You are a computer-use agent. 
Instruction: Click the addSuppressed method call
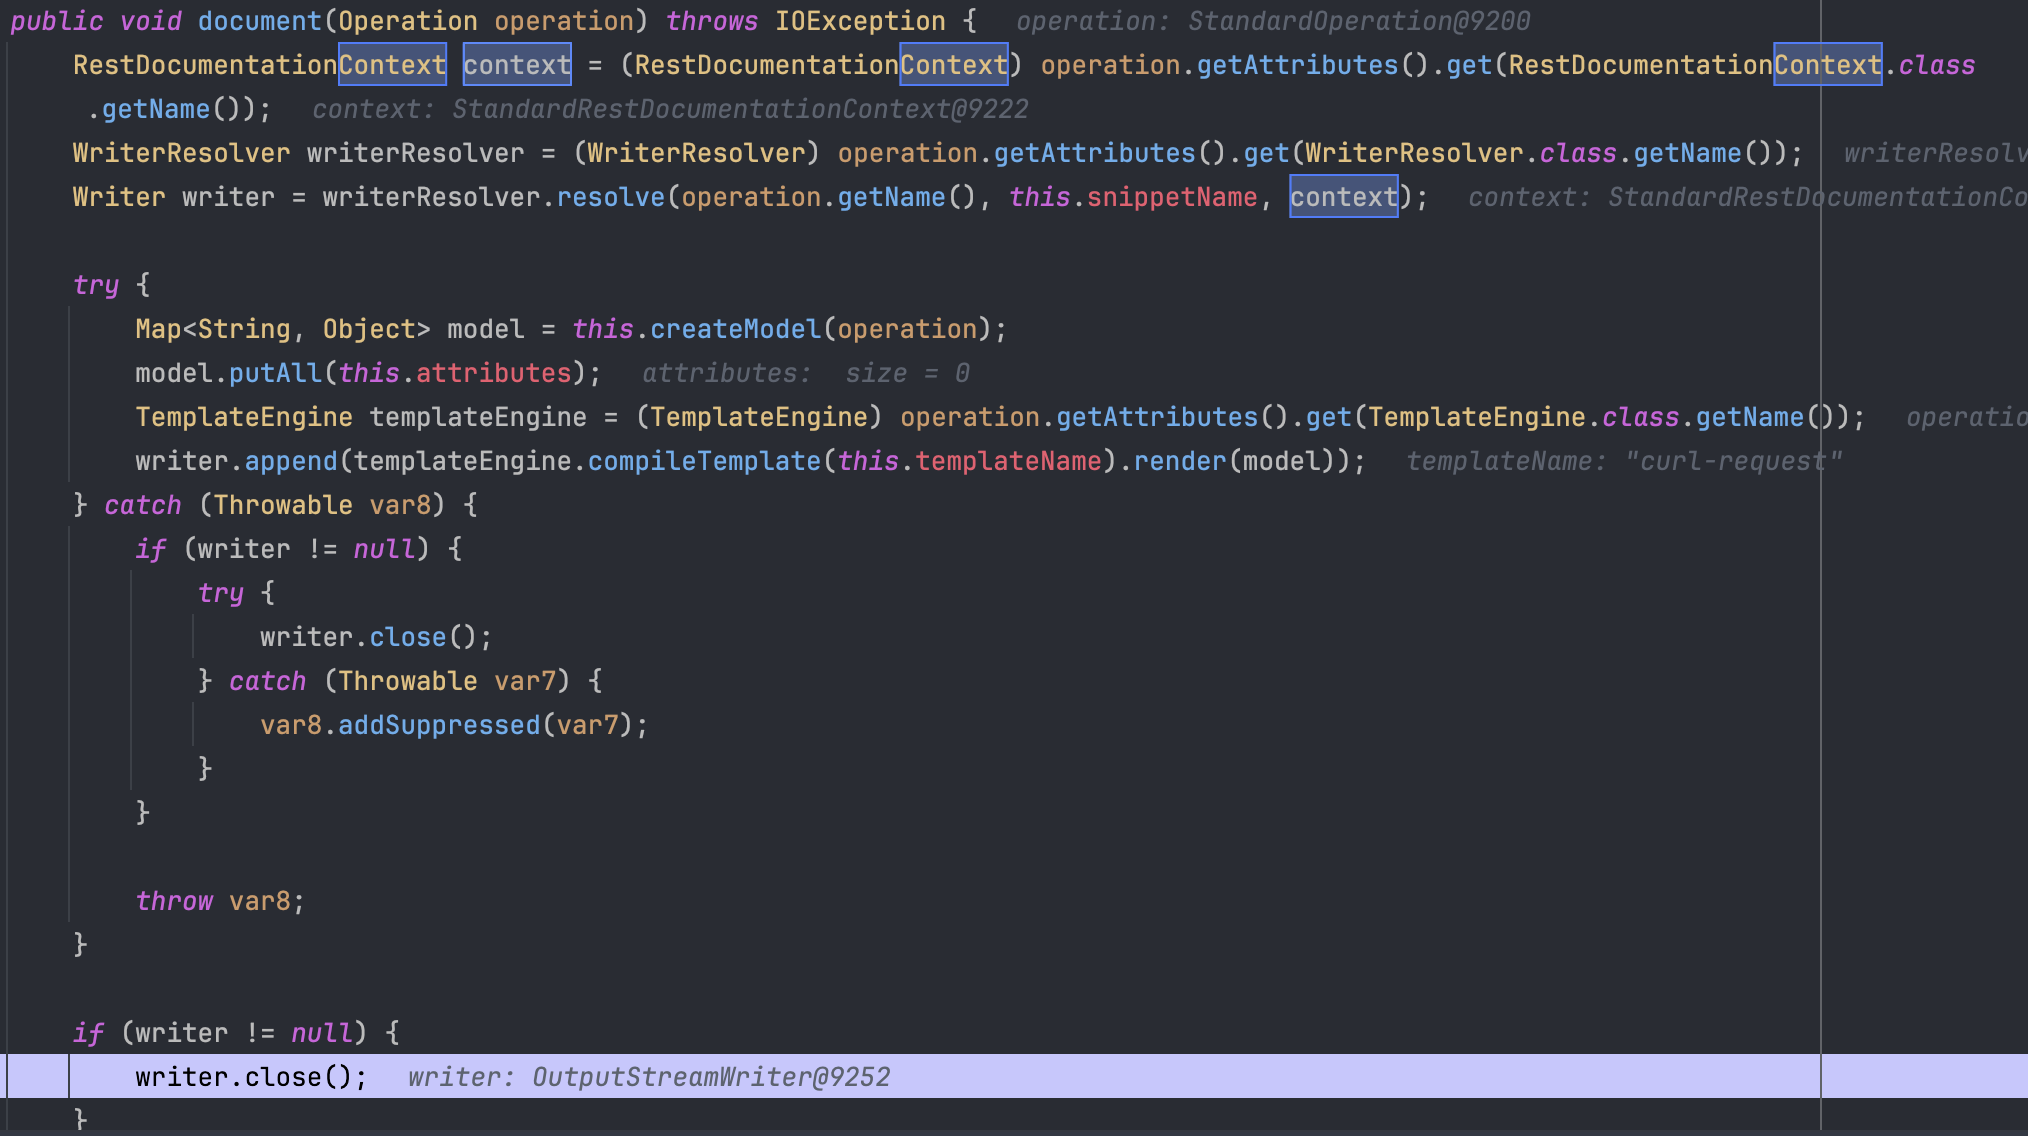(x=439, y=725)
